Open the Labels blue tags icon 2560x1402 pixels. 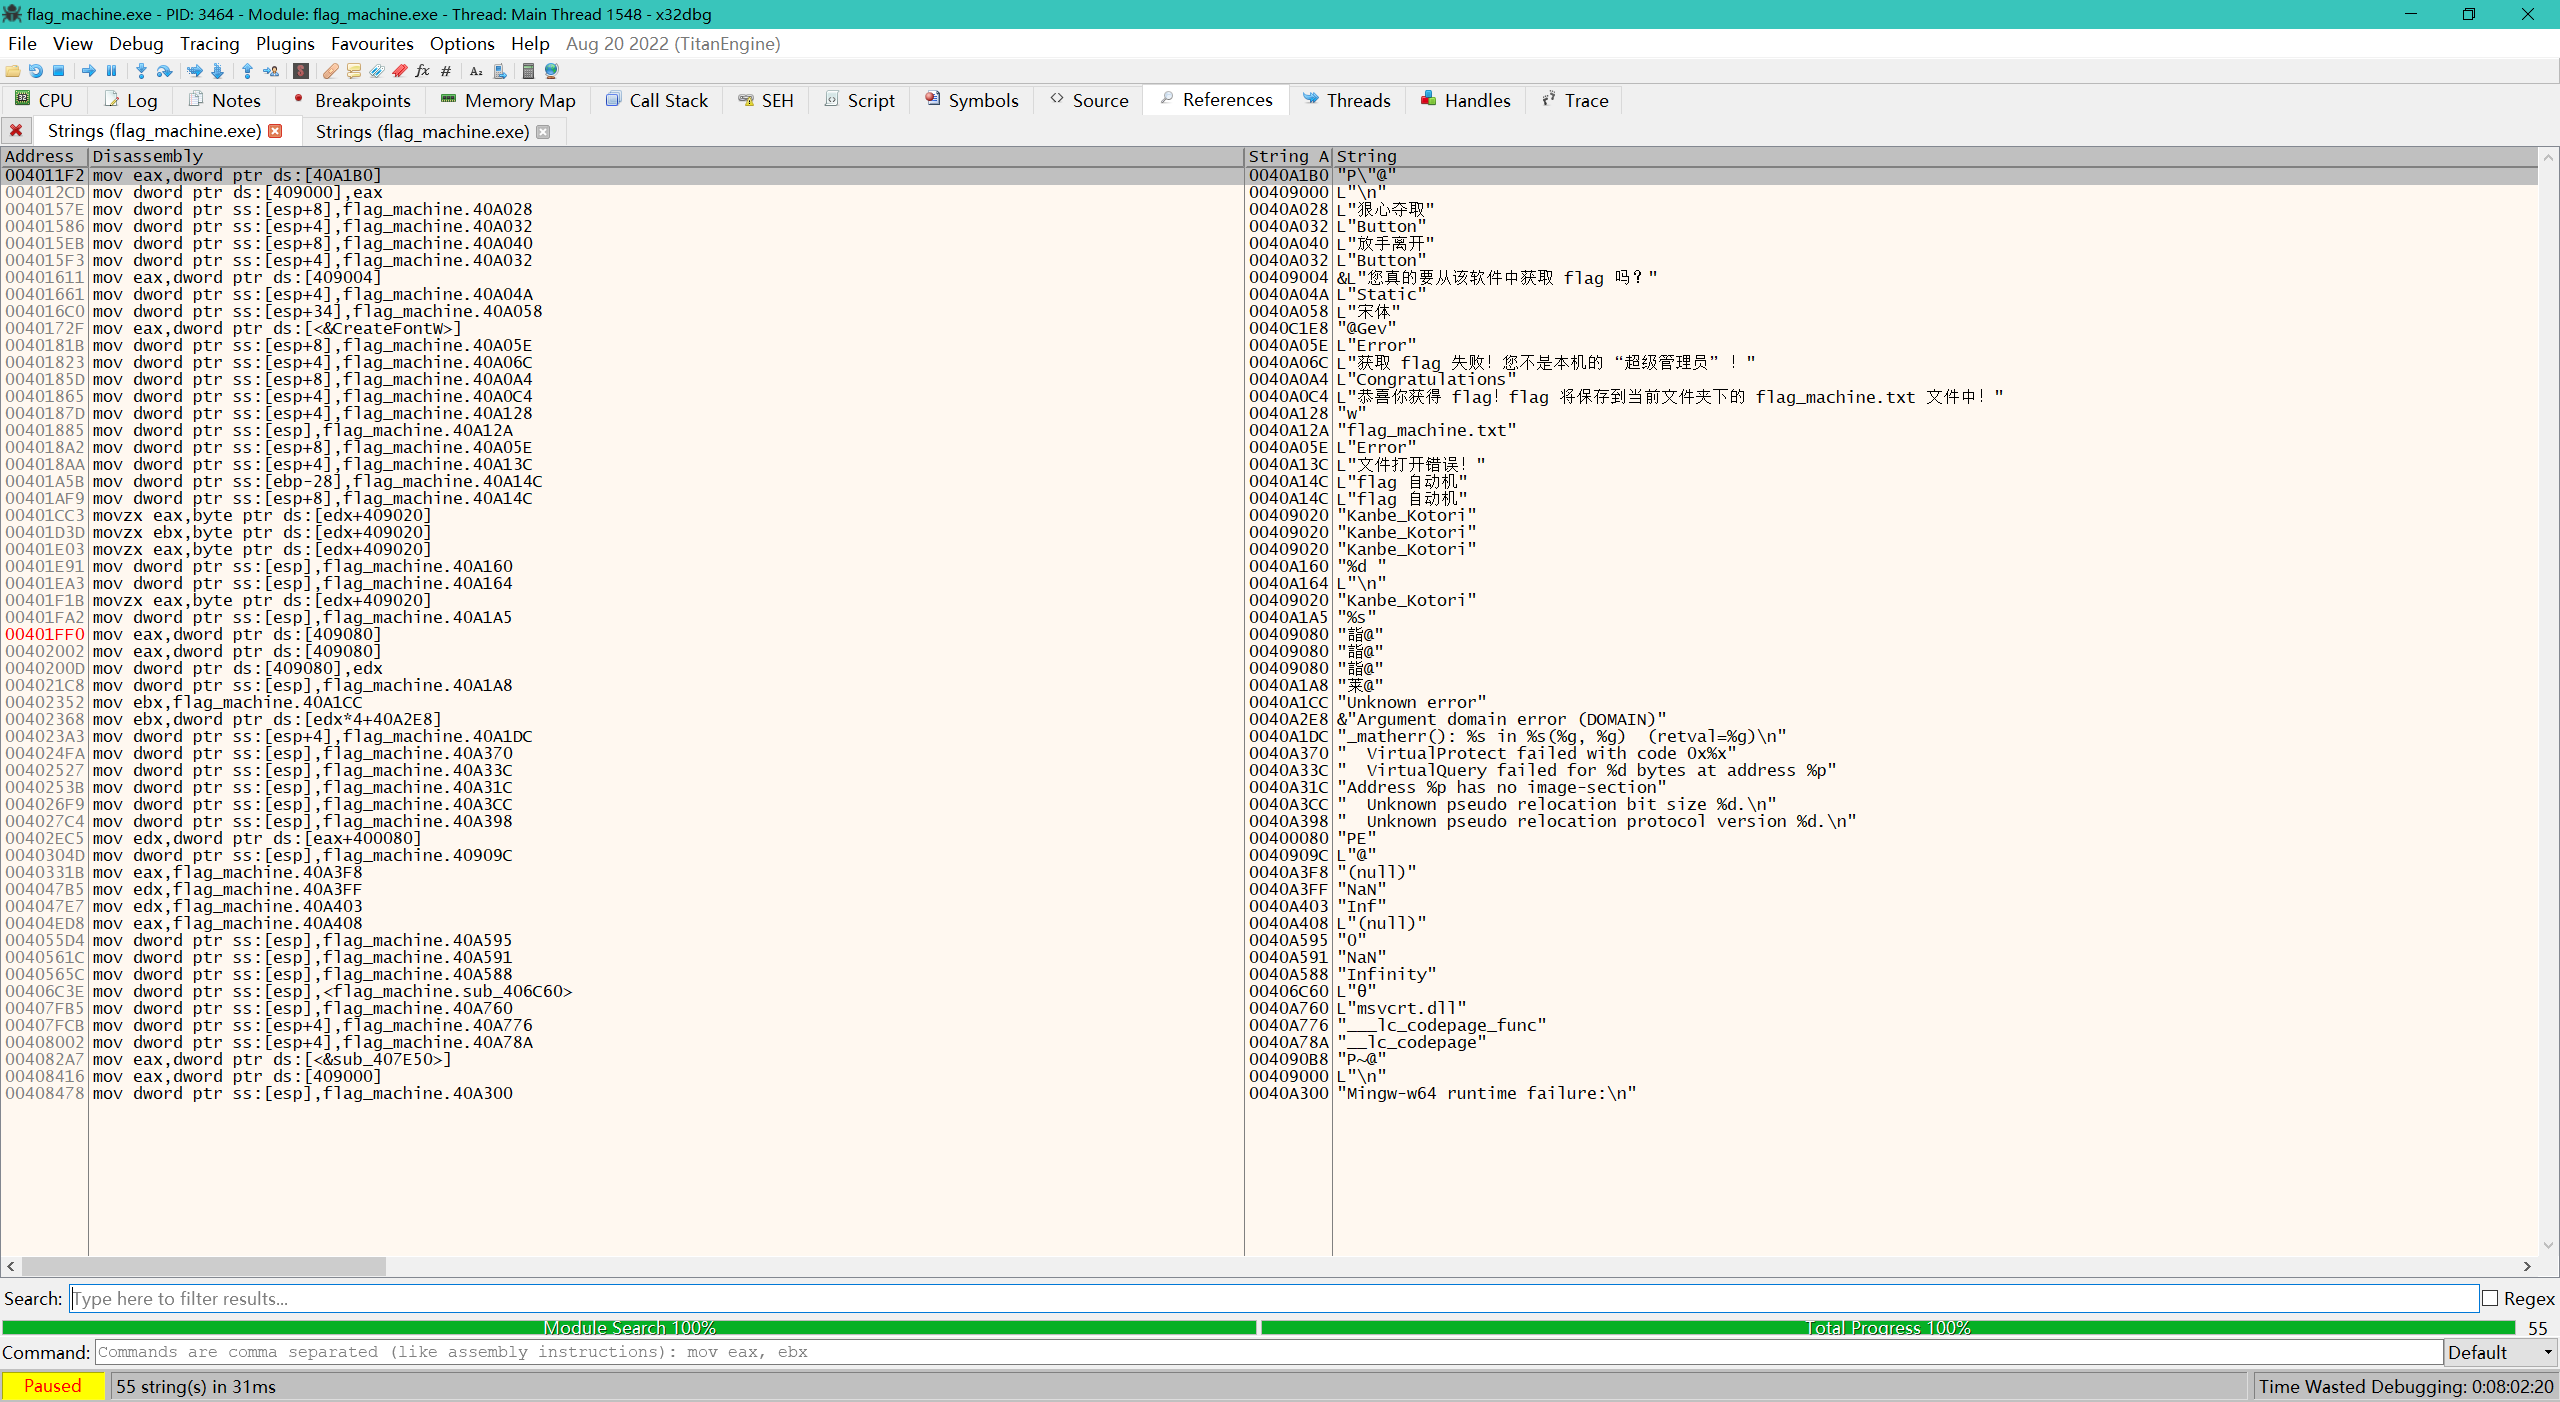(376, 71)
